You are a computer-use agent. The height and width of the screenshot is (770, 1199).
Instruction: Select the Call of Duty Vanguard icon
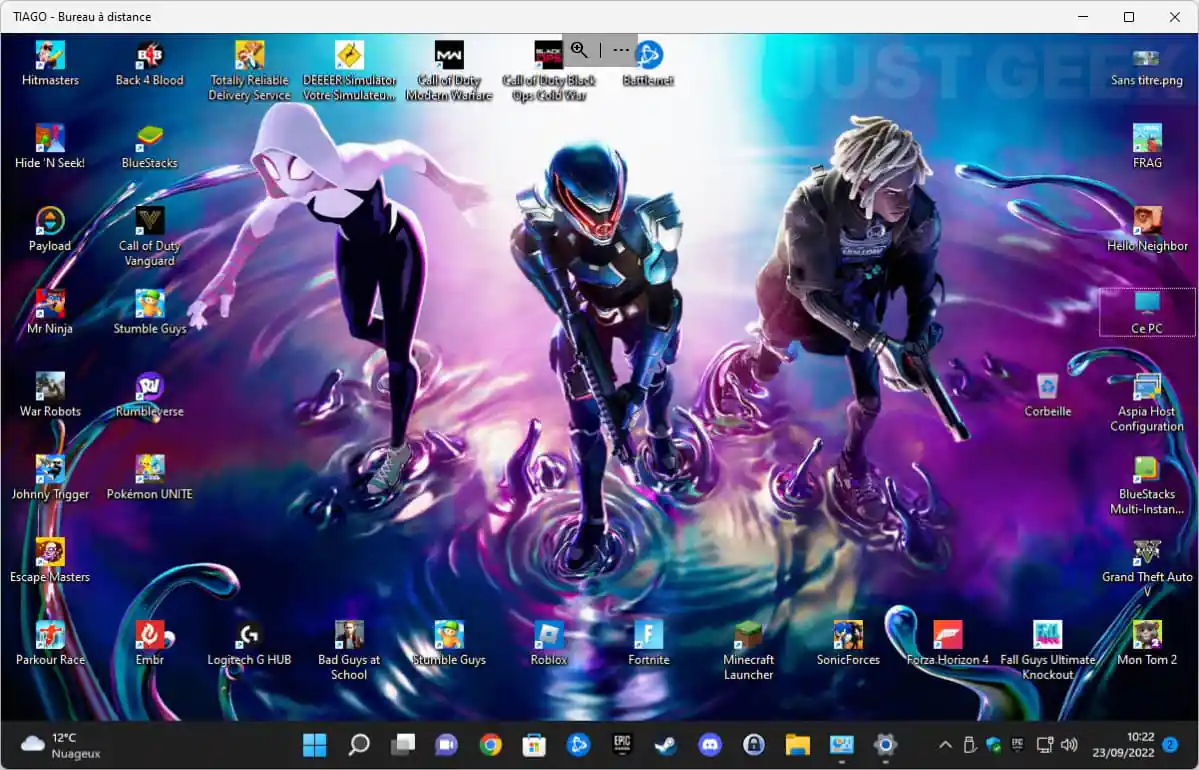pyautogui.click(x=150, y=236)
